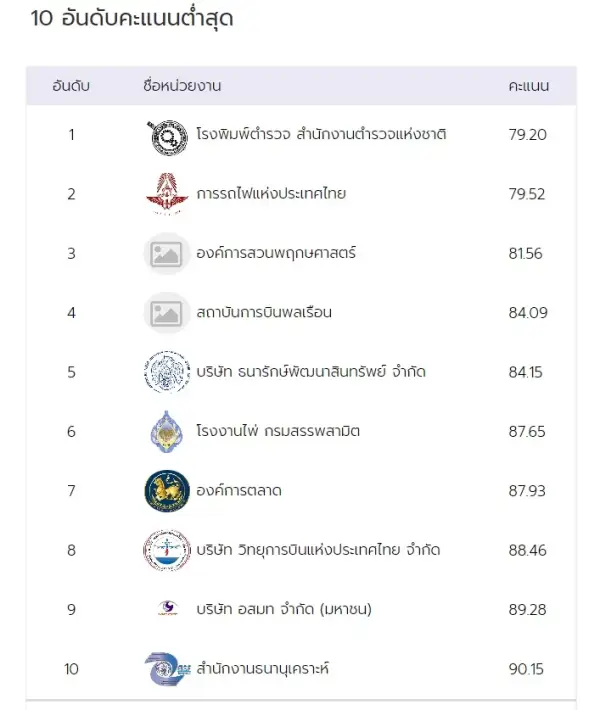The height and width of the screenshot is (710, 600).
Task: Click placeholder image beside สถาบันการบินพลเรือน
Action: point(166,313)
